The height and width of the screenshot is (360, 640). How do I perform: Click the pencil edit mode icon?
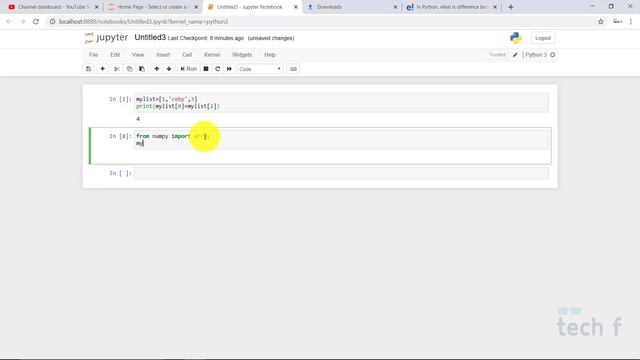tap(515, 55)
